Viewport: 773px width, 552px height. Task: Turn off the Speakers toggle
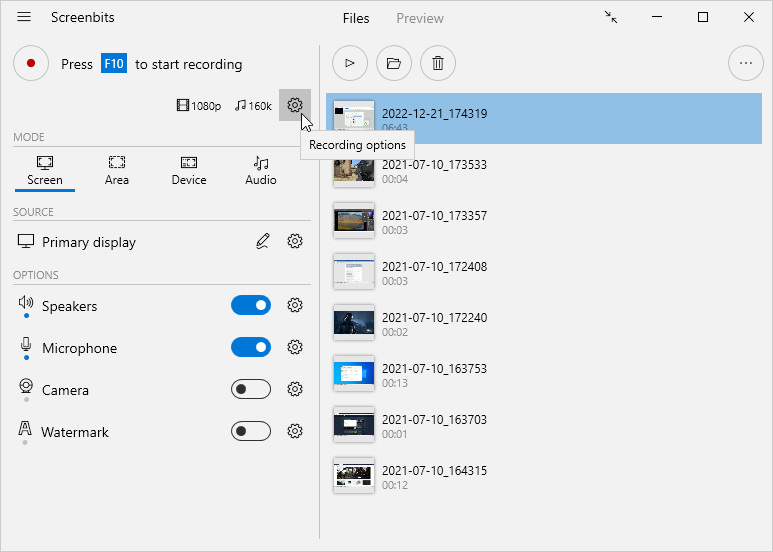(x=251, y=305)
